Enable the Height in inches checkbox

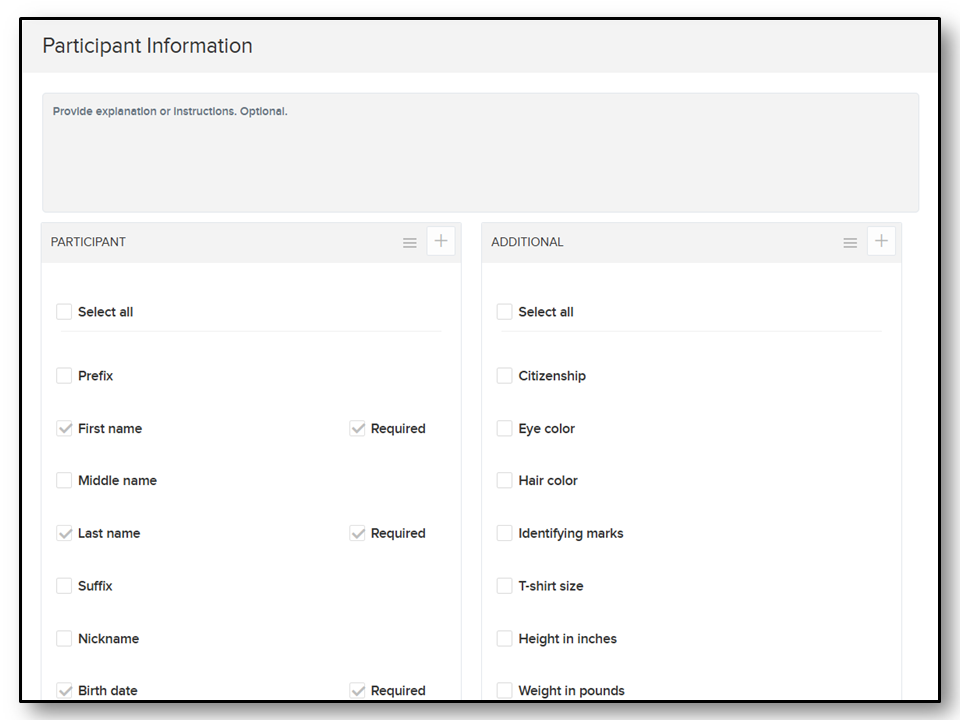point(504,638)
